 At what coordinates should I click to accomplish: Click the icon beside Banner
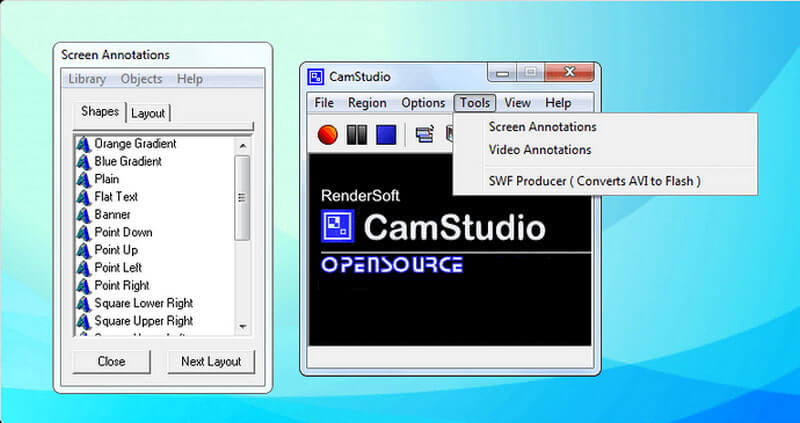83,215
